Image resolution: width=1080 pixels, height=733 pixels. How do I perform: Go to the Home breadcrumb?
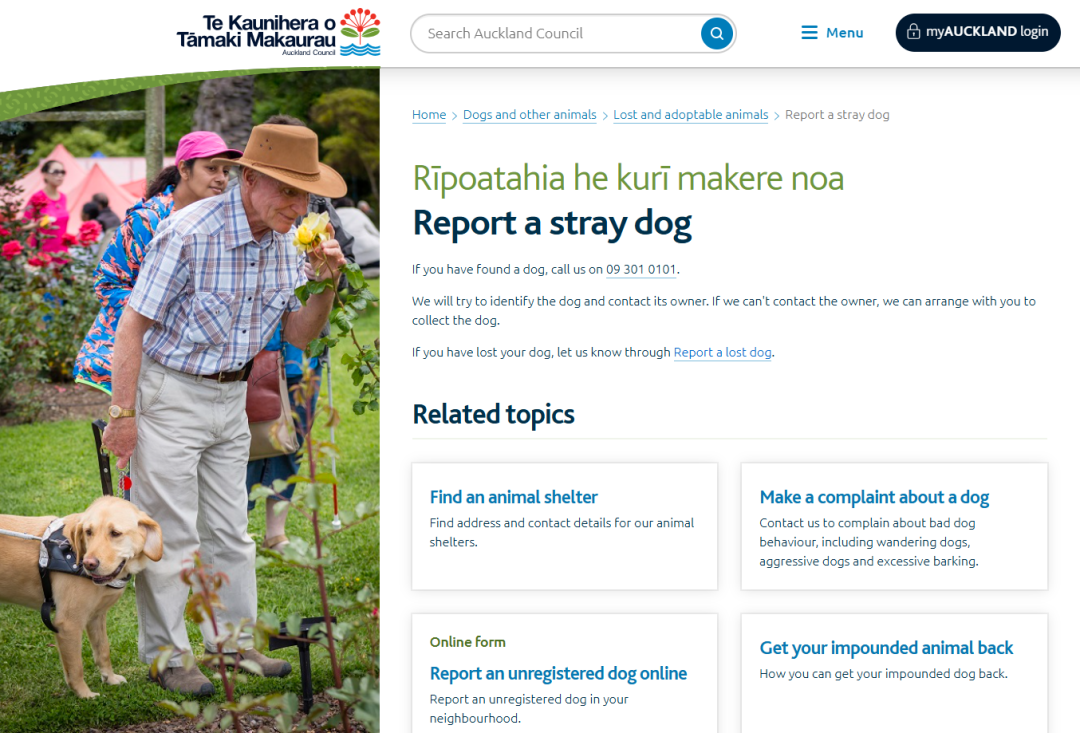pos(429,114)
